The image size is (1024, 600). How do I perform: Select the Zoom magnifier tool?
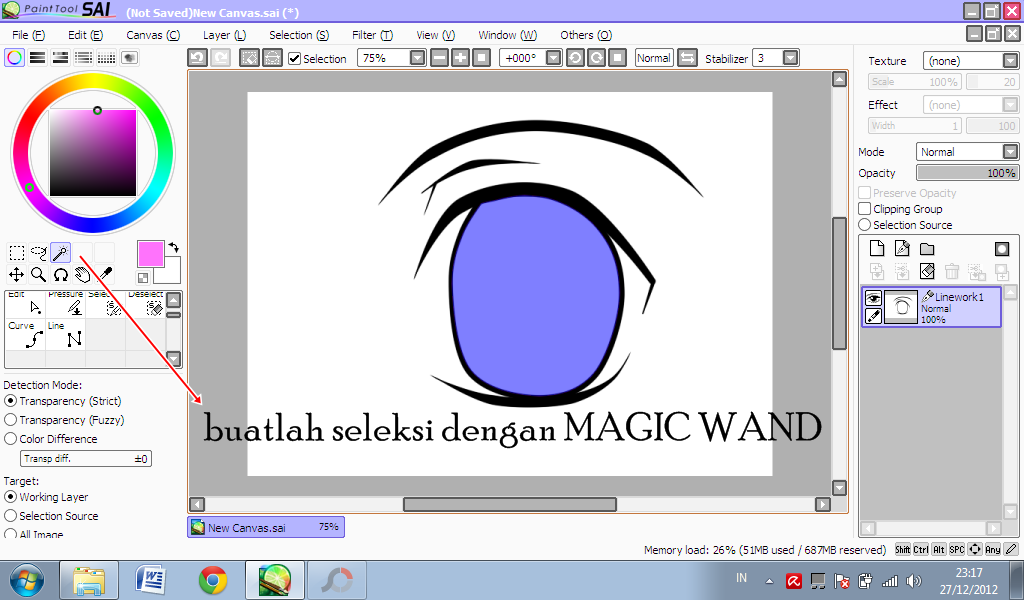click(39, 275)
